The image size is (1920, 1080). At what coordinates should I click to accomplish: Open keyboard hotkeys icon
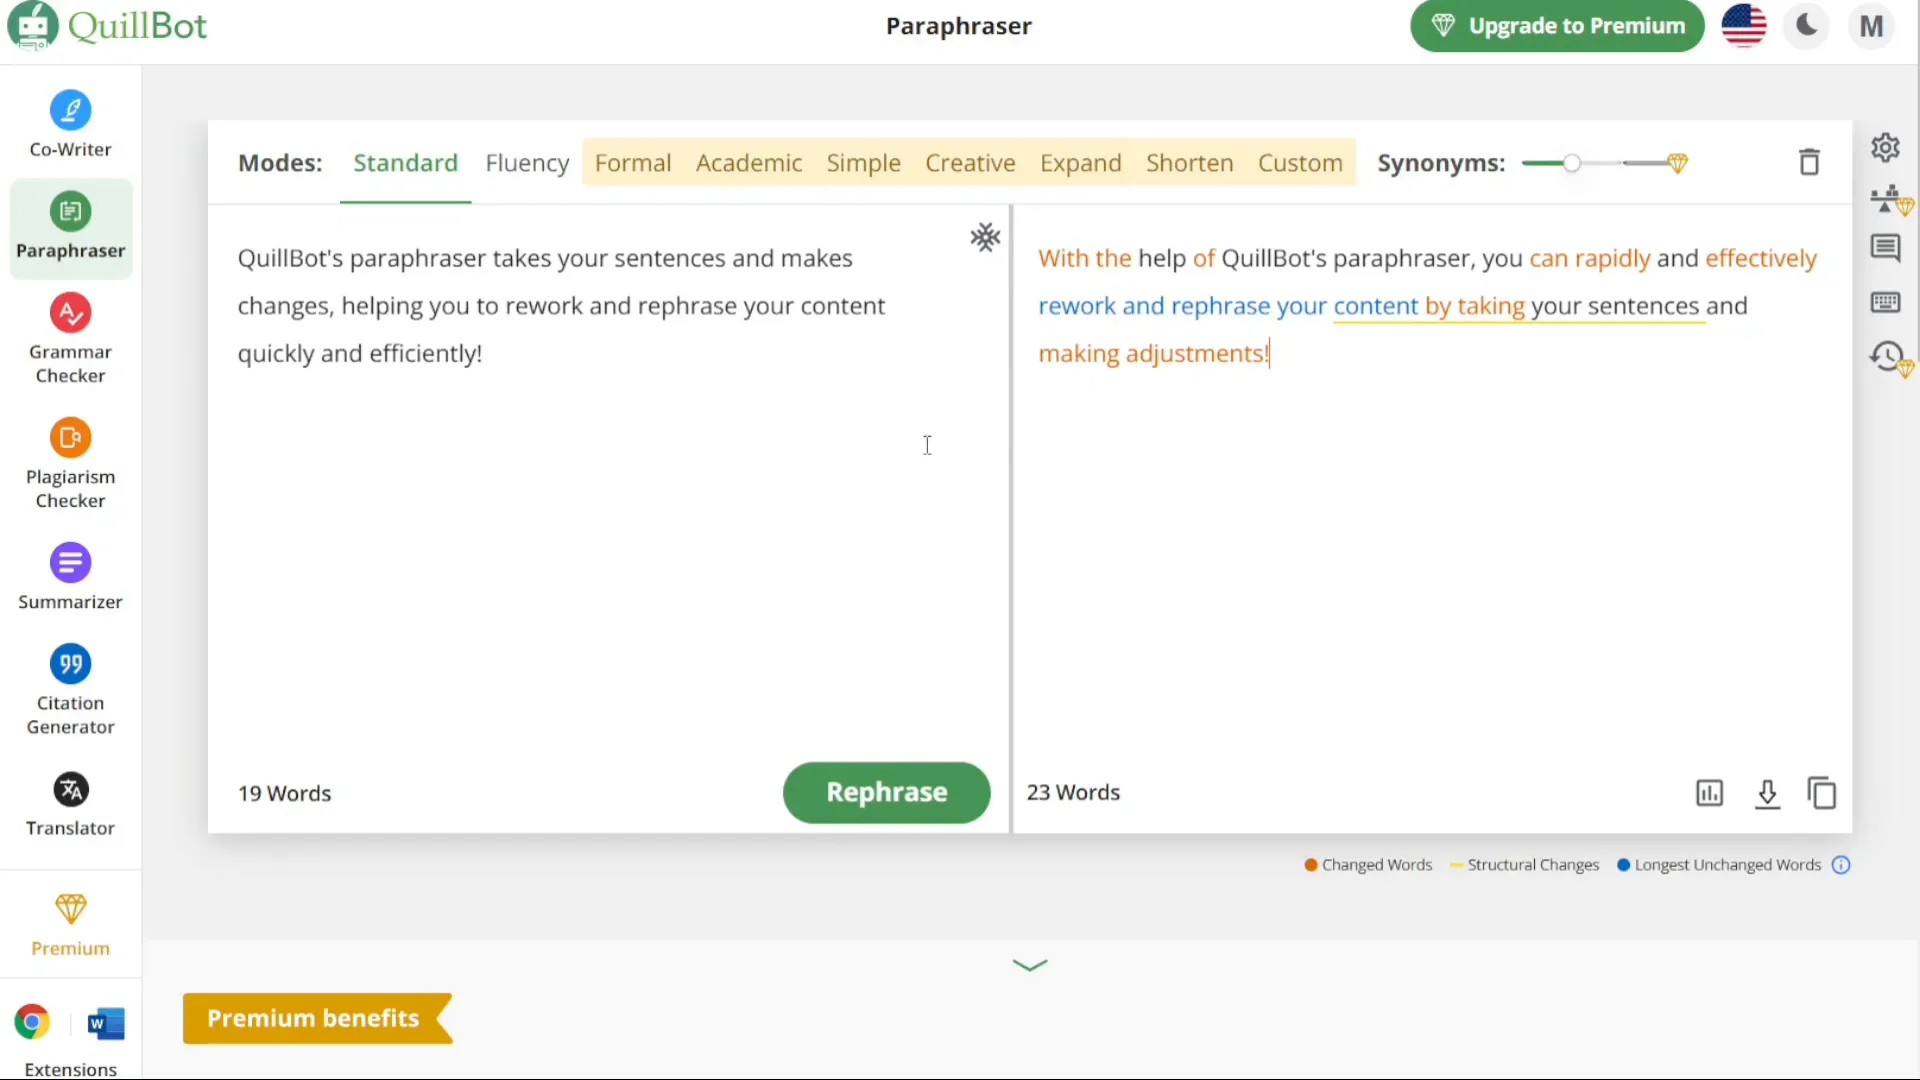tap(1885, 302)
